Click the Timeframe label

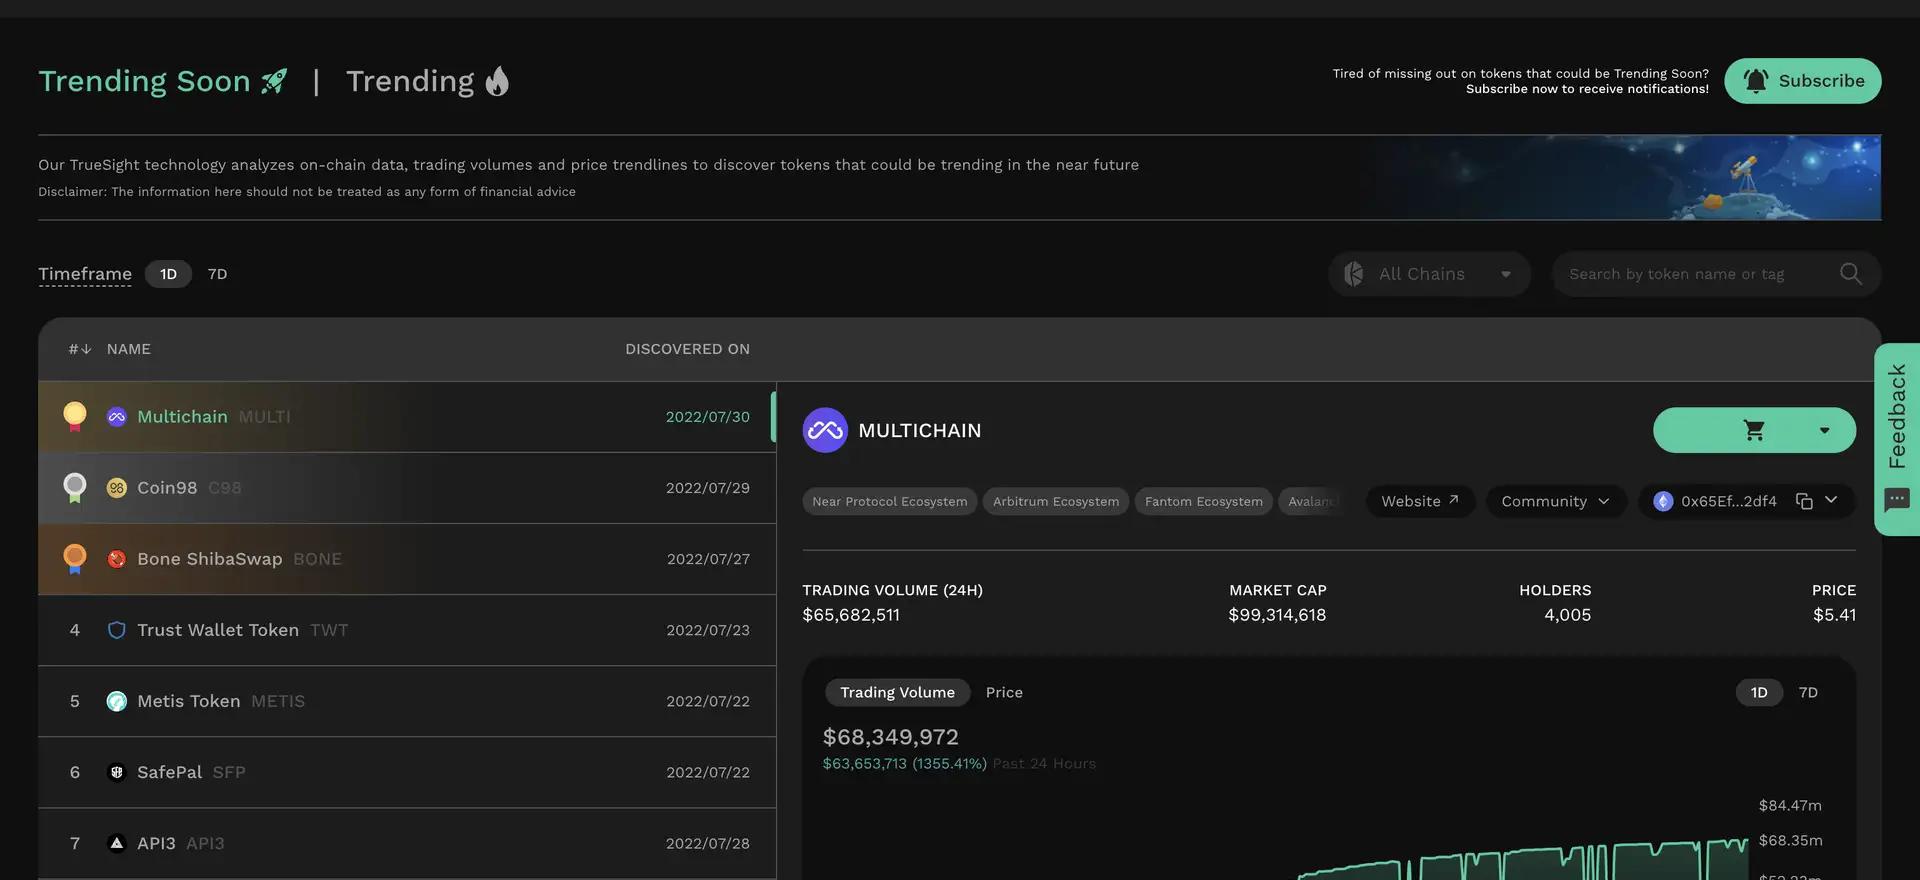click(x=85, y=274)
